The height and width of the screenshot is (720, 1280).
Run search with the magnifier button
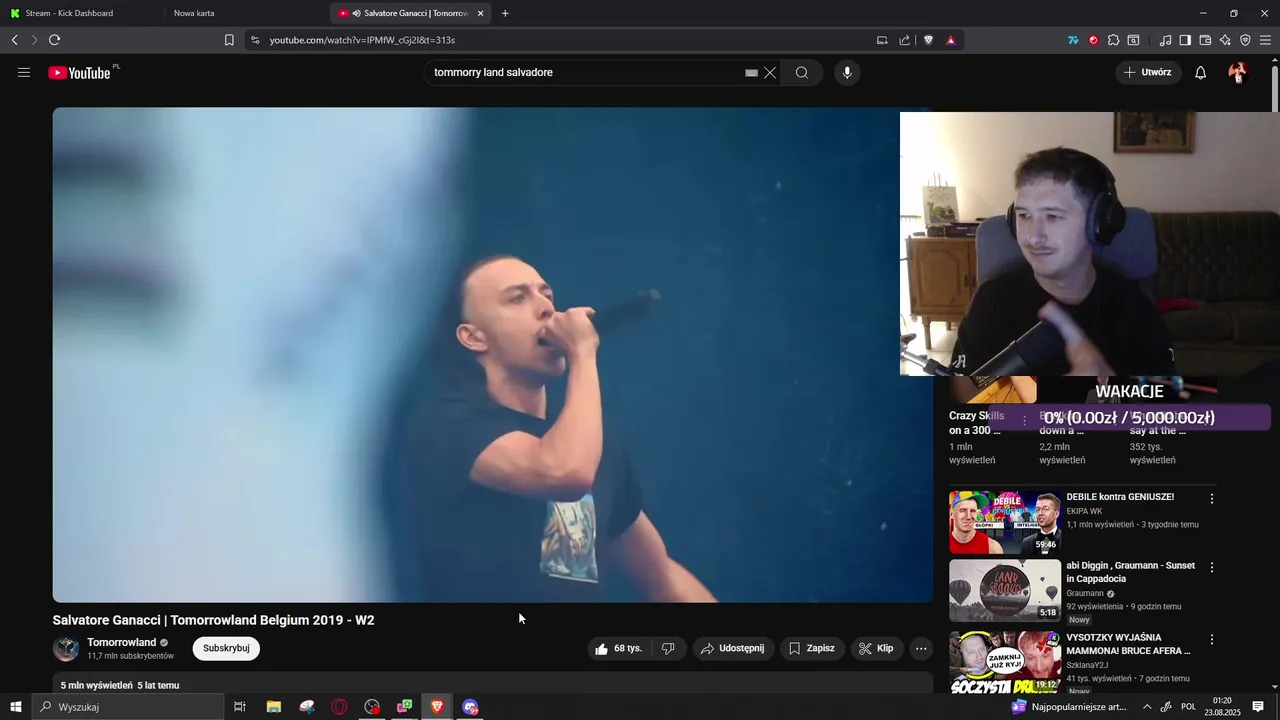click(x=802, y=72)
